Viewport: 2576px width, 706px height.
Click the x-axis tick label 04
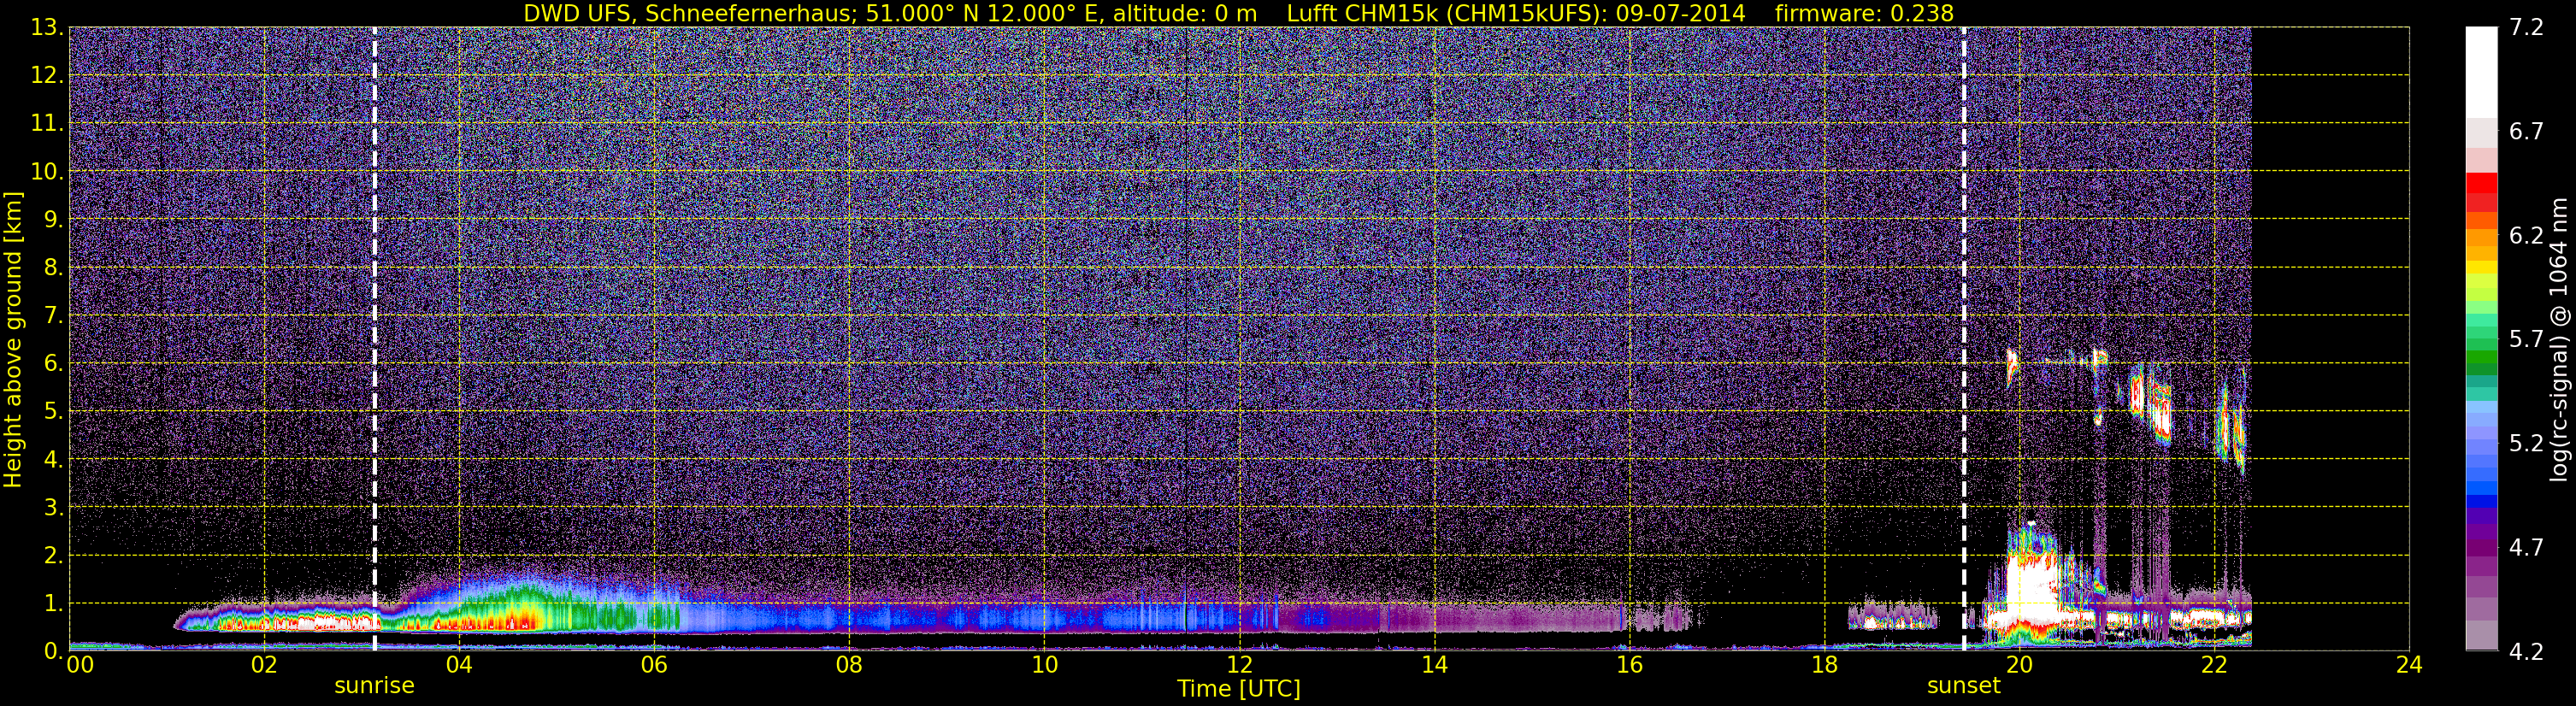[459, 665]
